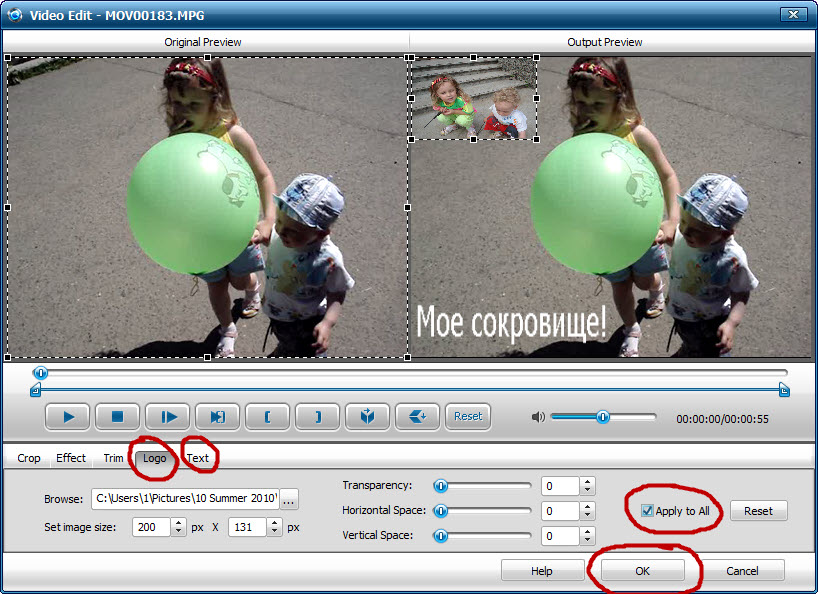Step forward one frame

point(167,417)
